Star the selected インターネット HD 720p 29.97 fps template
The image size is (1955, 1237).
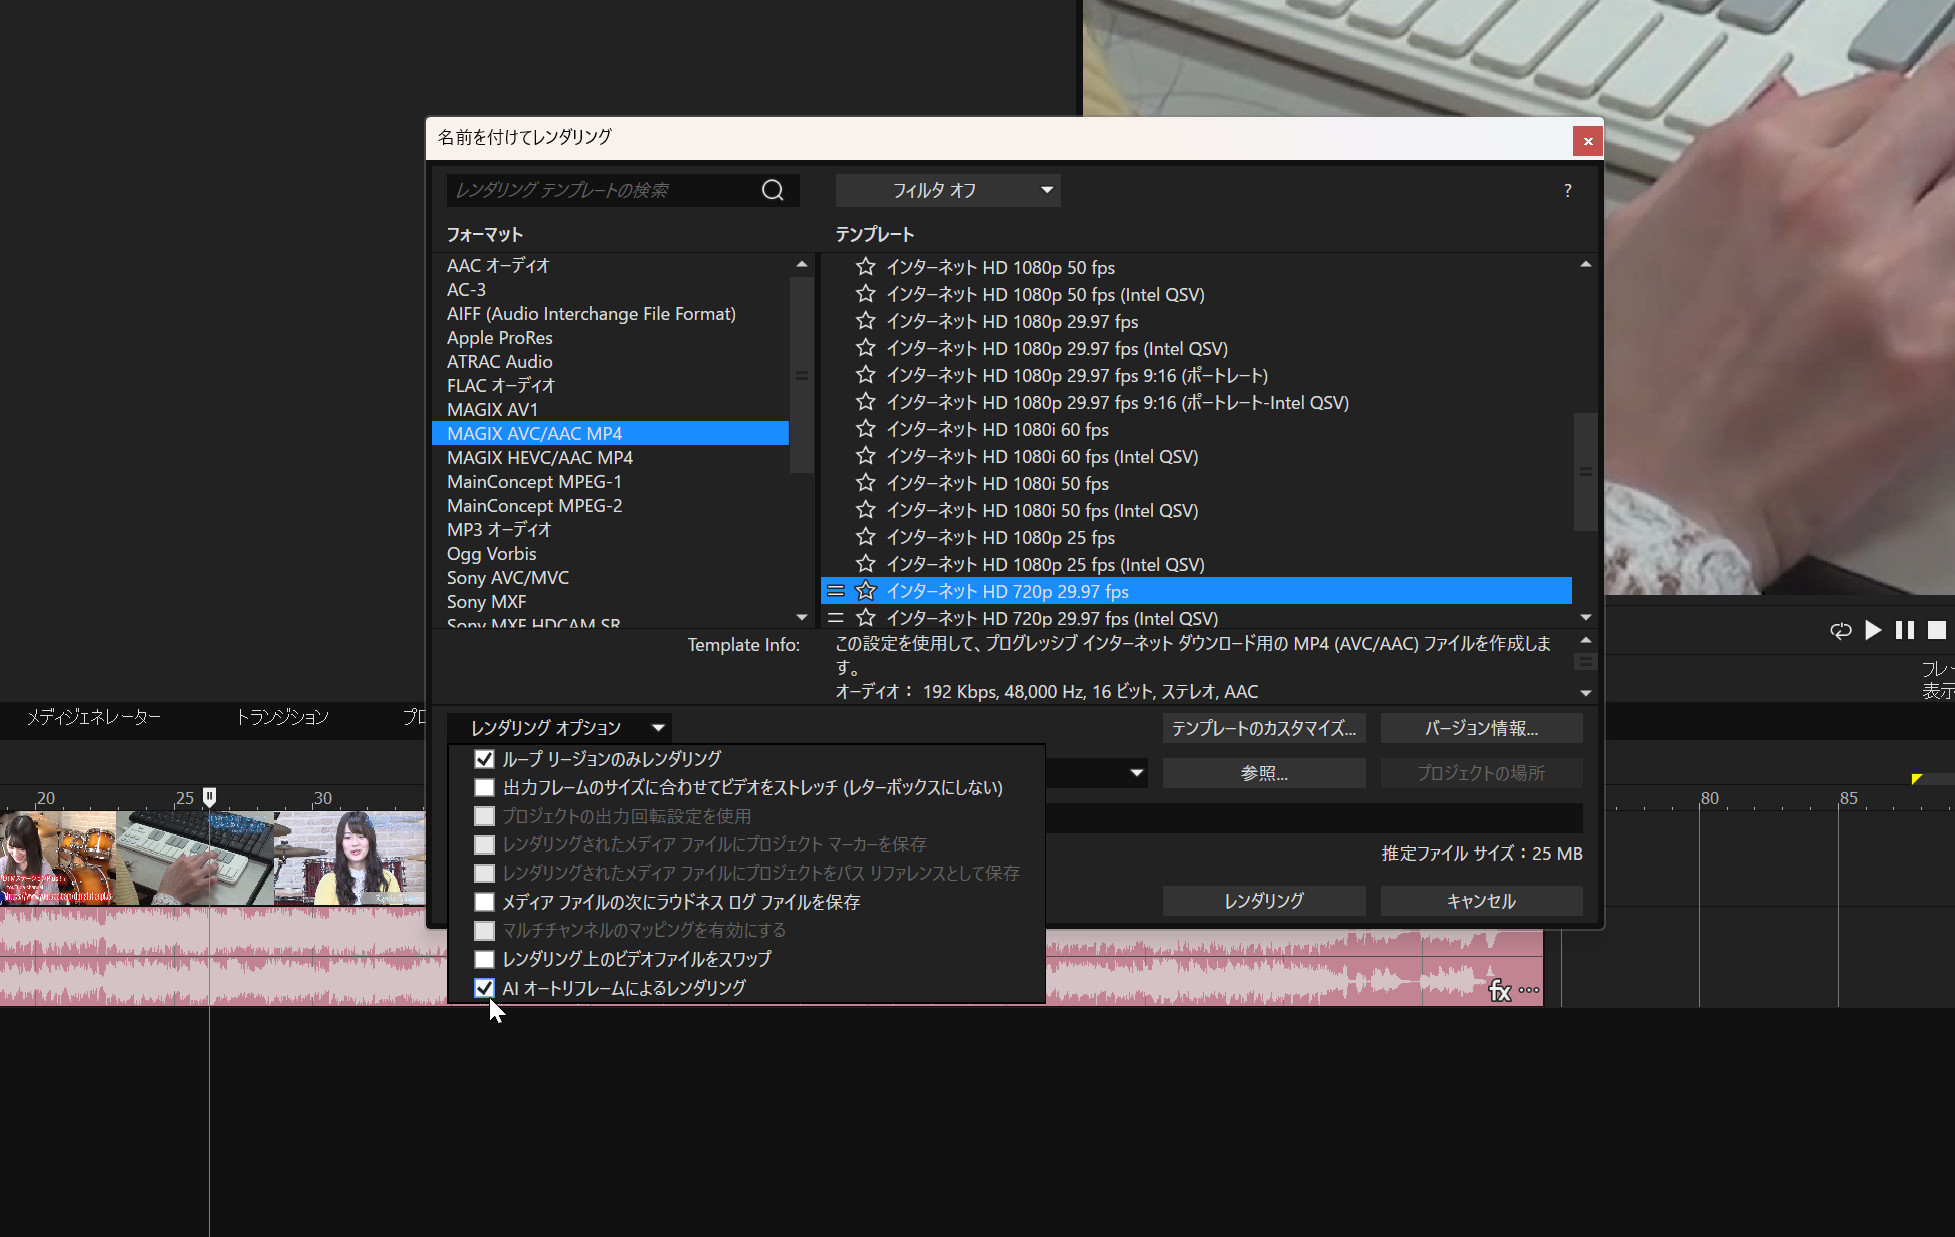pos(866,591)
